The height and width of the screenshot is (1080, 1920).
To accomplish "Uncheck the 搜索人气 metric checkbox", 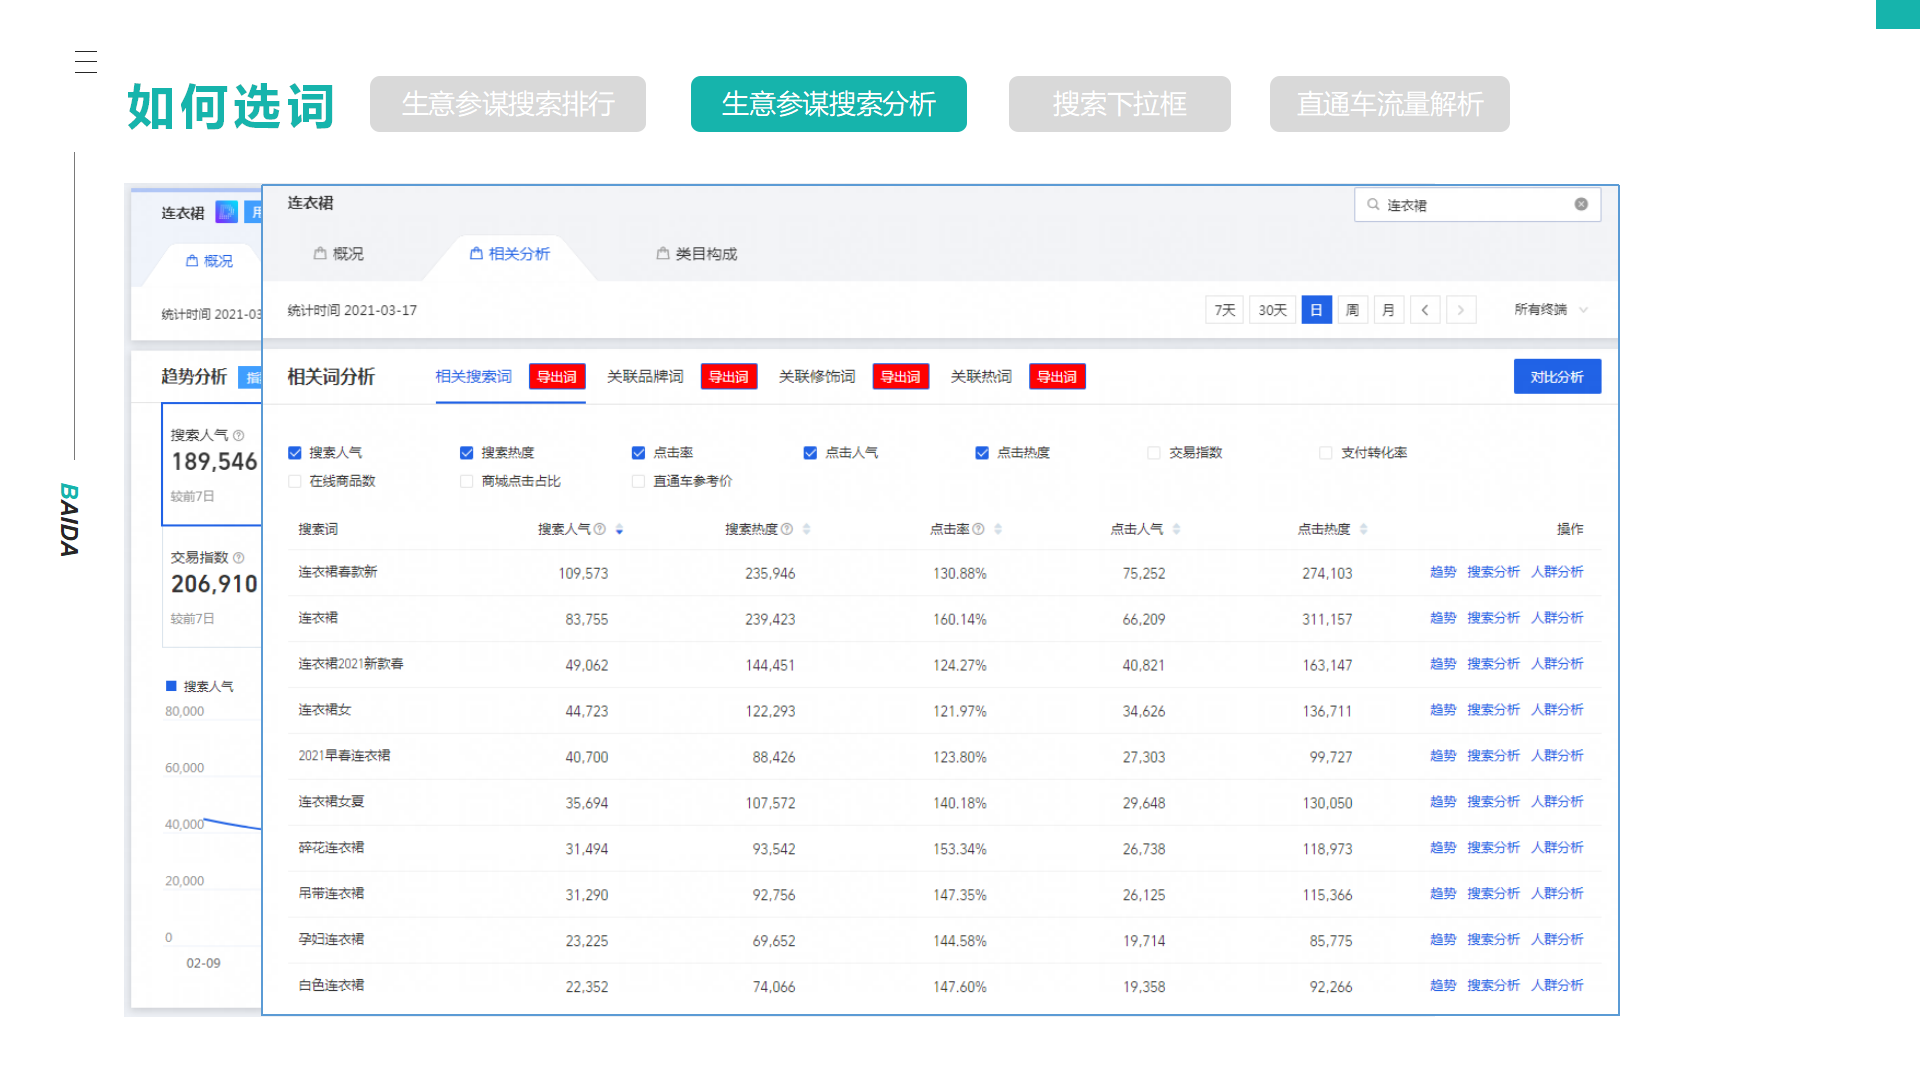I will (294, 452).
